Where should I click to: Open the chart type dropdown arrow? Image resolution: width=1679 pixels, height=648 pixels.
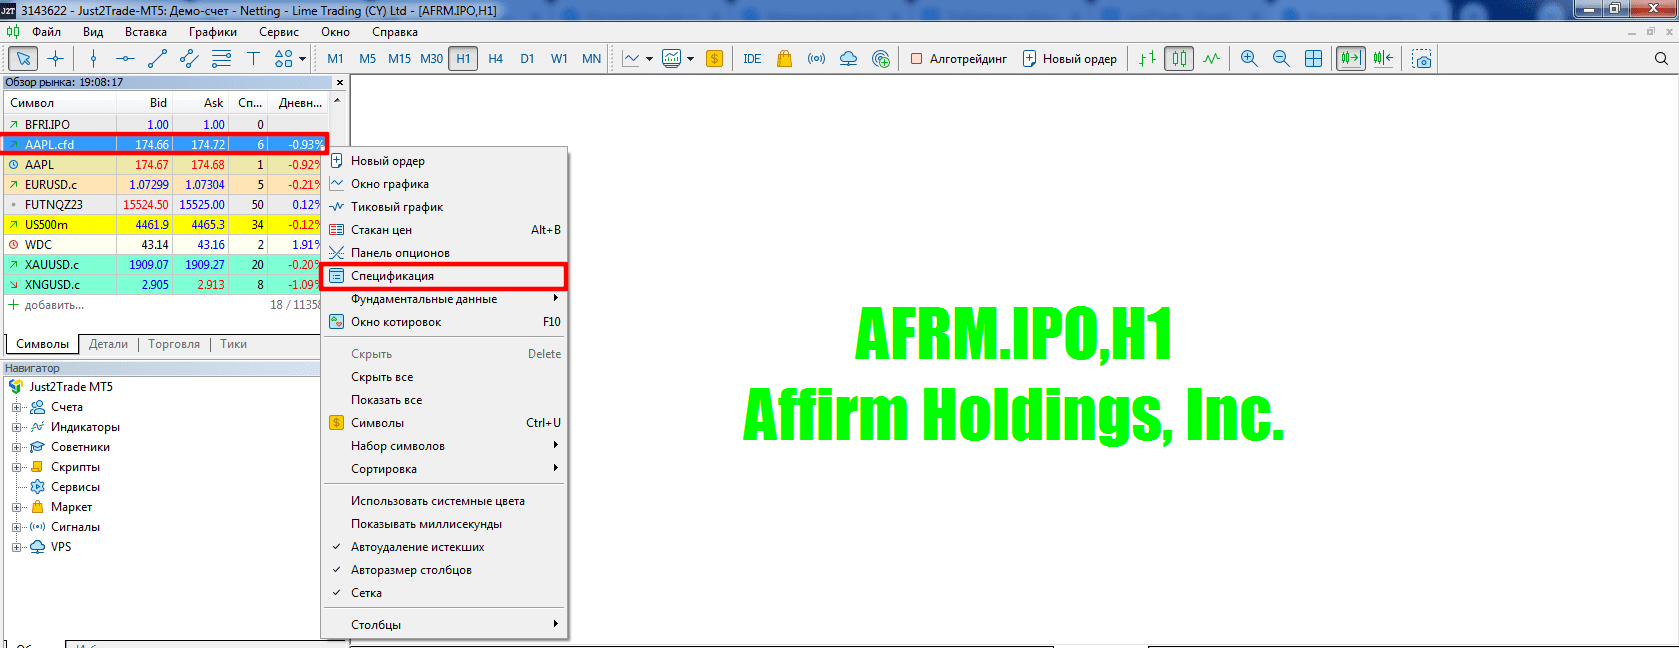[x=649, y=59]
